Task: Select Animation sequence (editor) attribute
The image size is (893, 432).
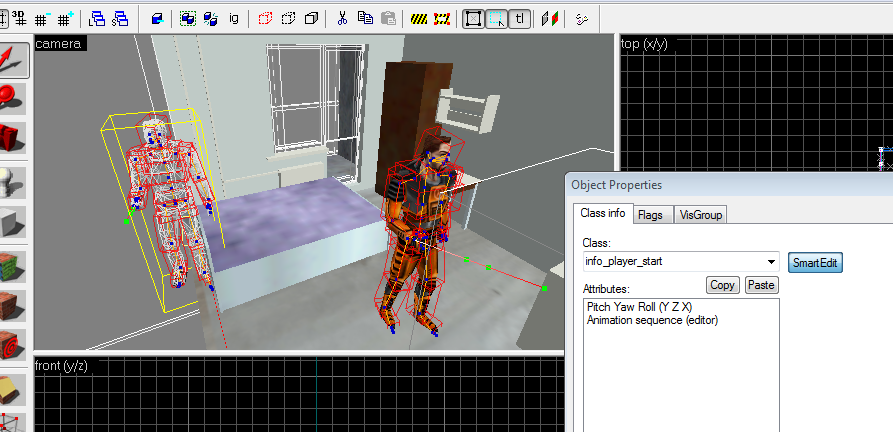Action: pyautogui.click(x=652, y=320)
